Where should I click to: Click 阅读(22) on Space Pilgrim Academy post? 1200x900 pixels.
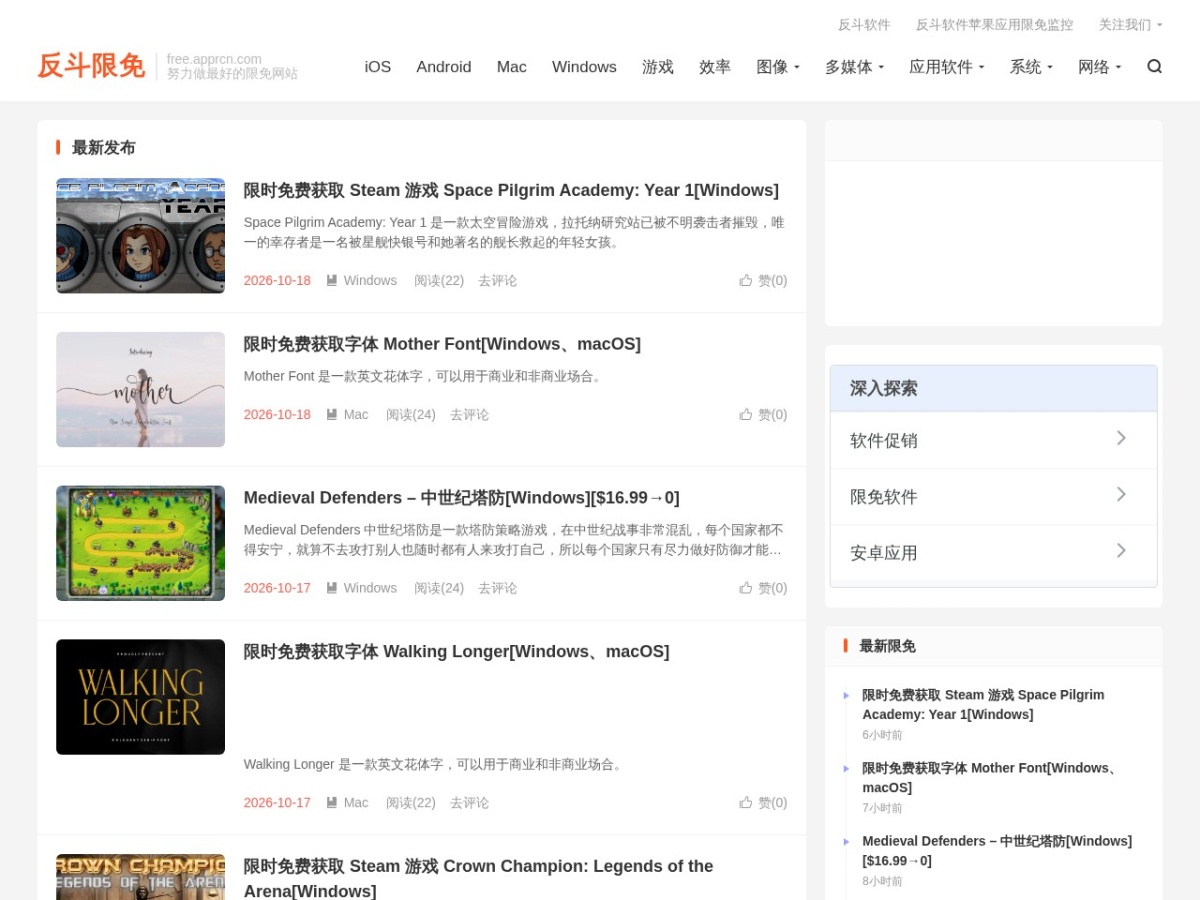point(439,281)
